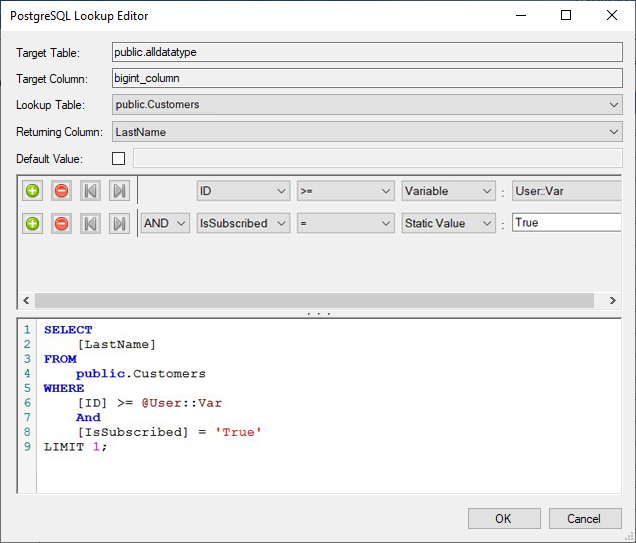Enable the Default Value checkbox
The height and width of the screenshot is (543, 636).
tap(118, 159)
